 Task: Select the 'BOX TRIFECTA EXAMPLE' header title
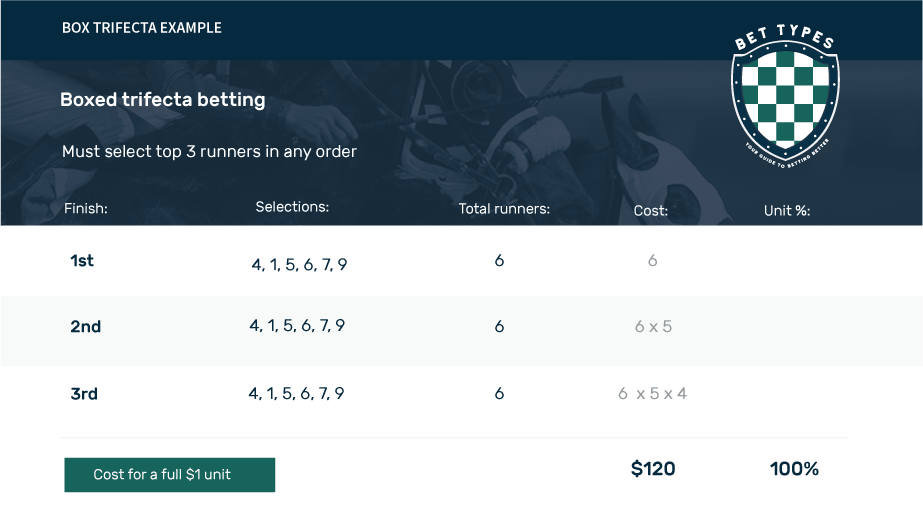(x=142, y=28)
